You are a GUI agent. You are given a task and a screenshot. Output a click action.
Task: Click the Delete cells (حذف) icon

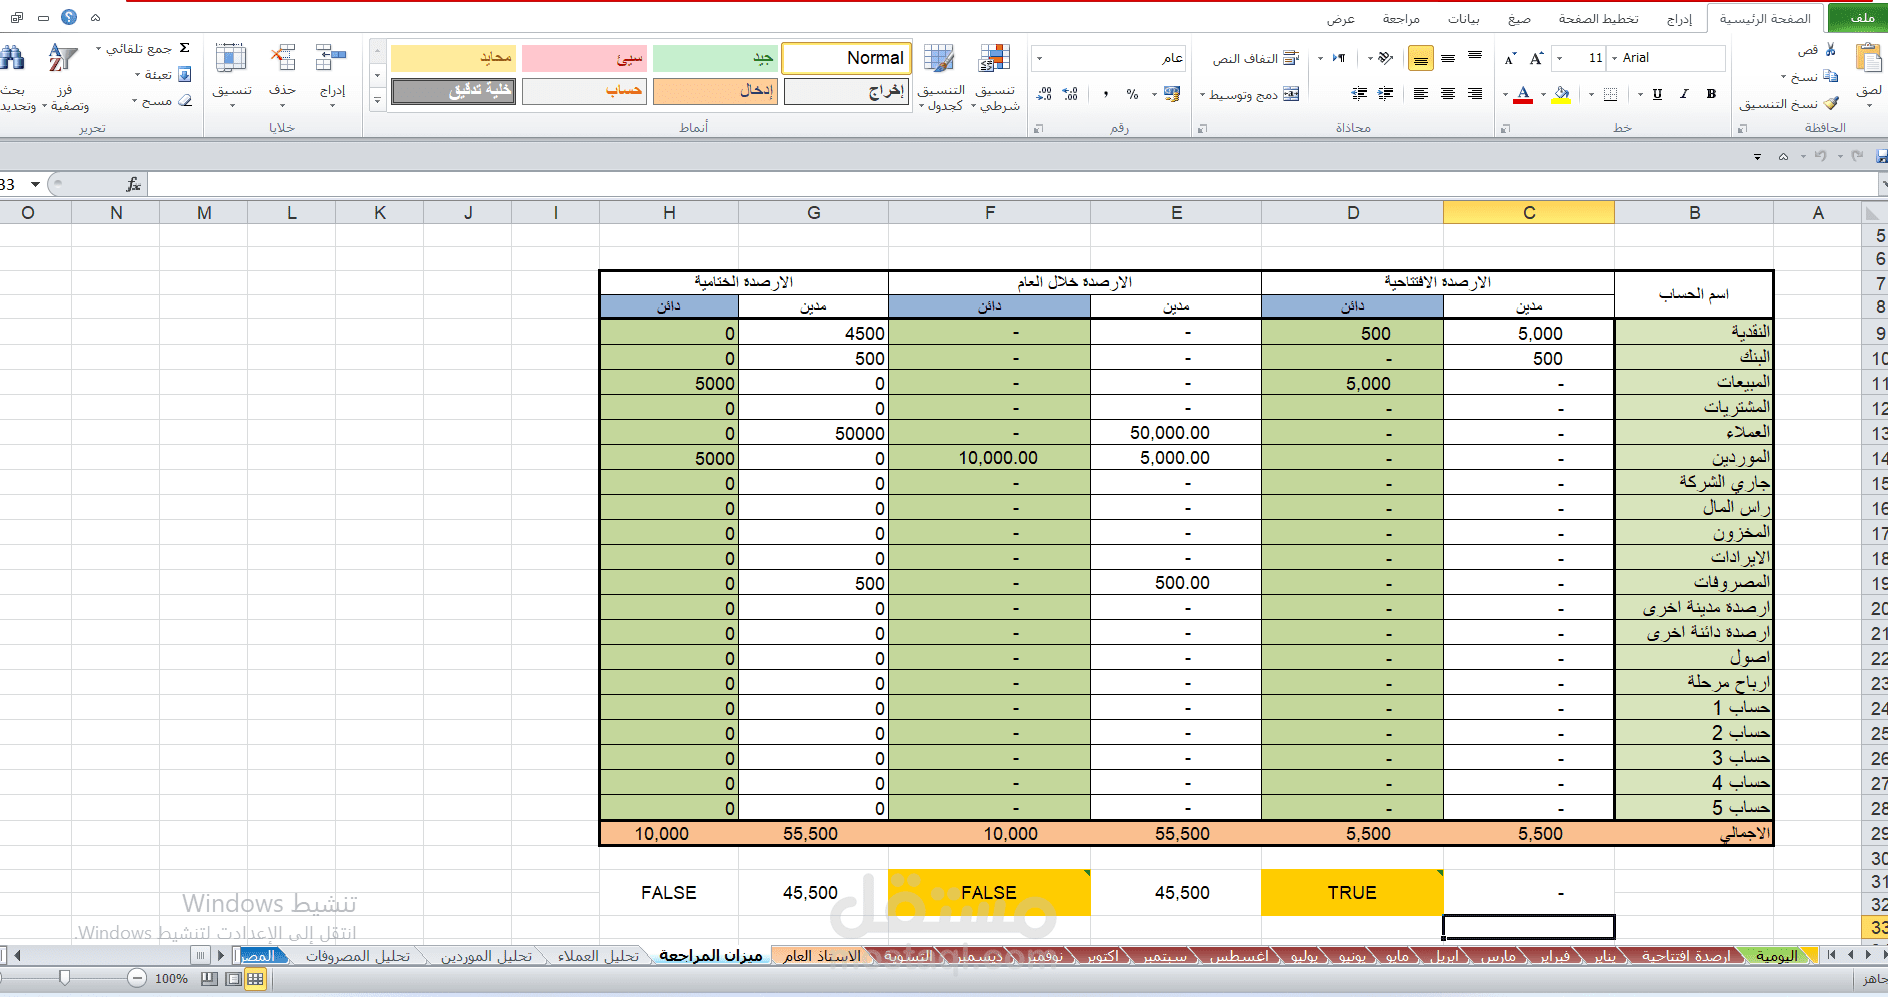point(283,58)
